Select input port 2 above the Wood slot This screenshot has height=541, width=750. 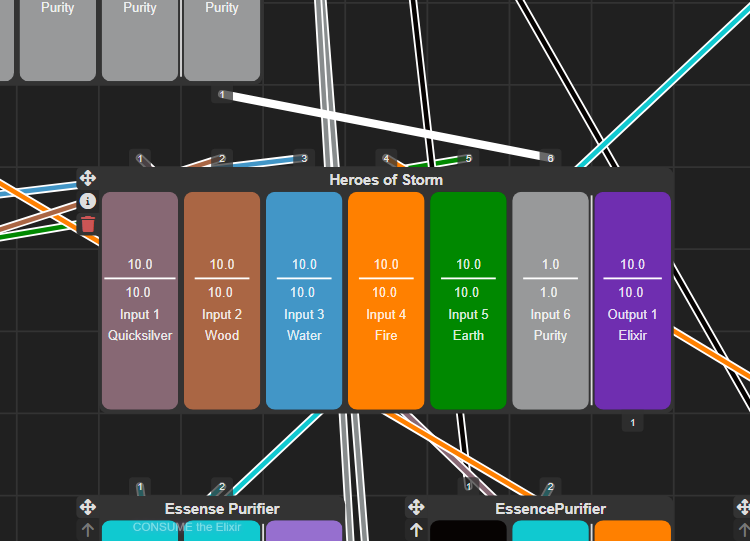[x=222, y=158]
